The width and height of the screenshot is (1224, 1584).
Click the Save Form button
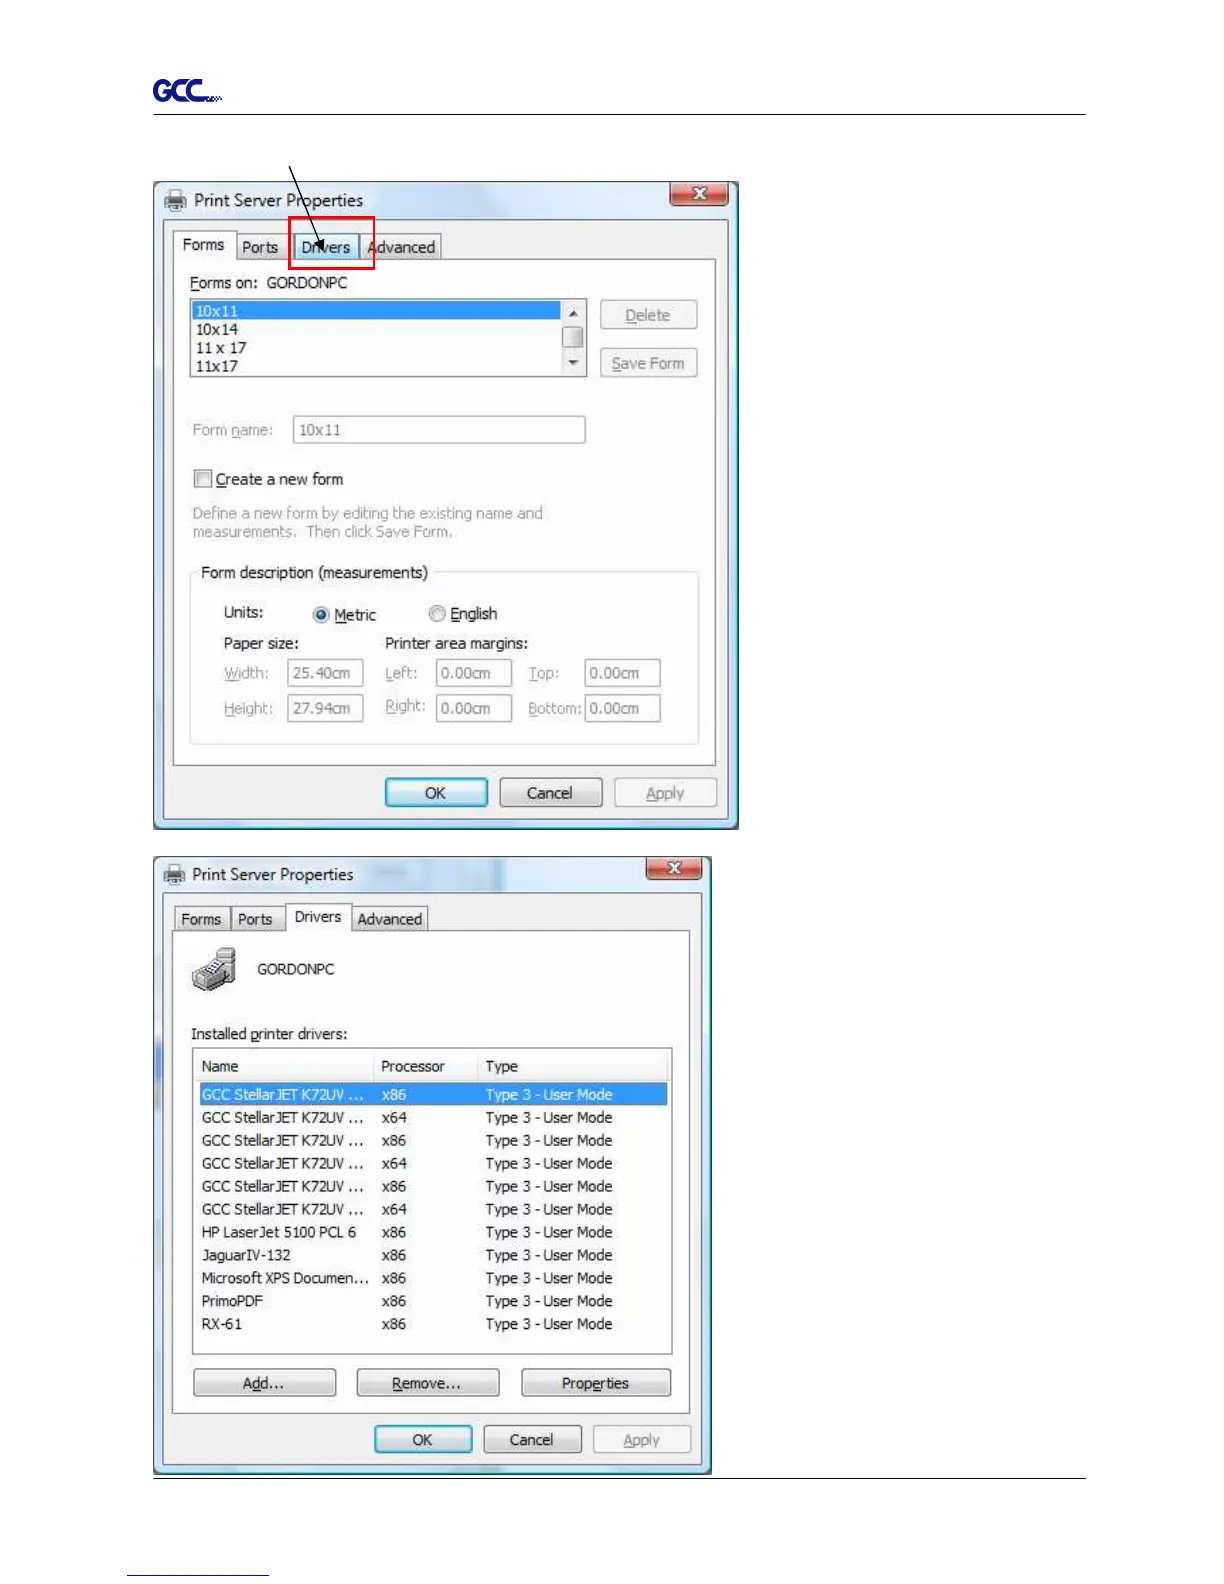click(648, 363)
